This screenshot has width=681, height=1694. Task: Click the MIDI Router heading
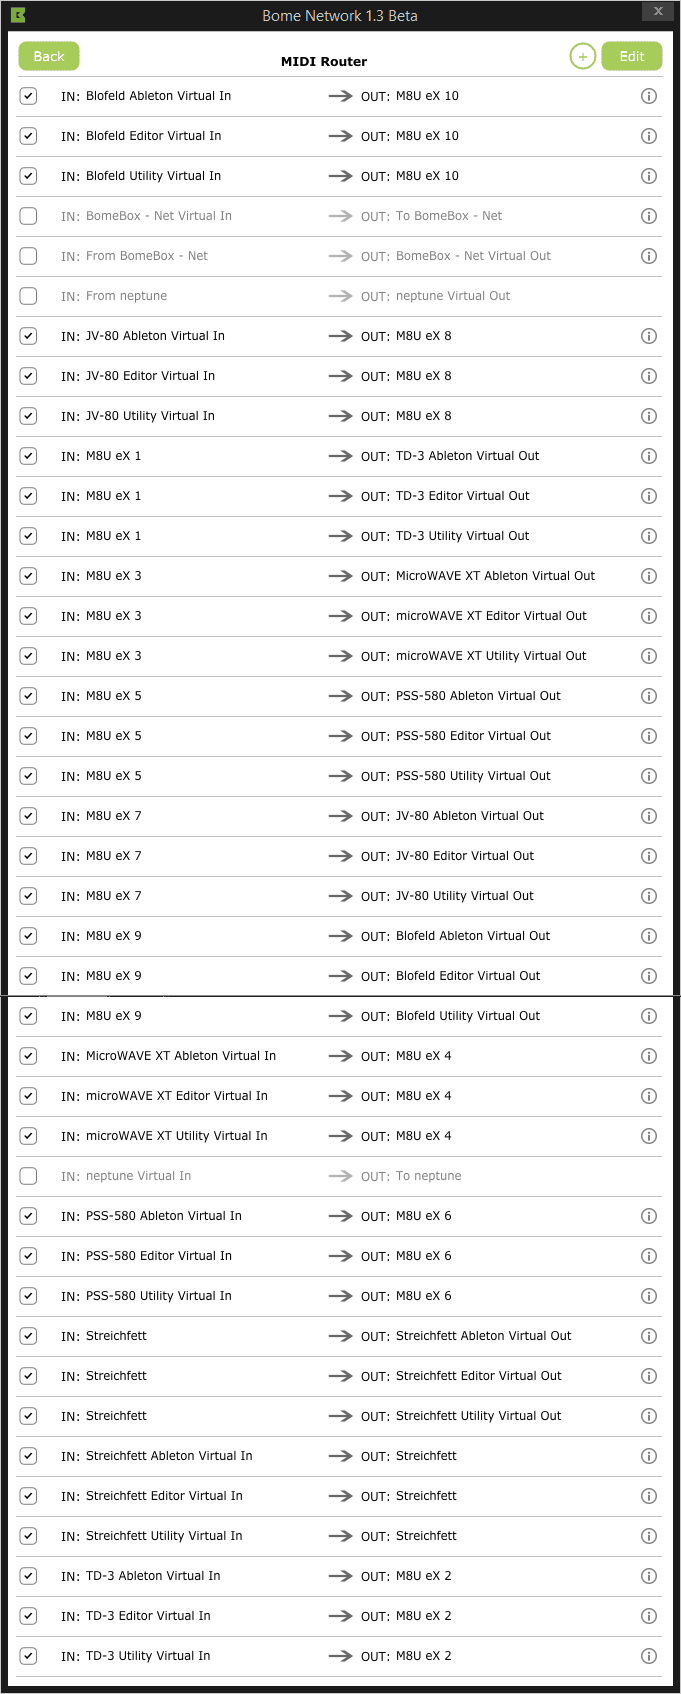point(324,62)
